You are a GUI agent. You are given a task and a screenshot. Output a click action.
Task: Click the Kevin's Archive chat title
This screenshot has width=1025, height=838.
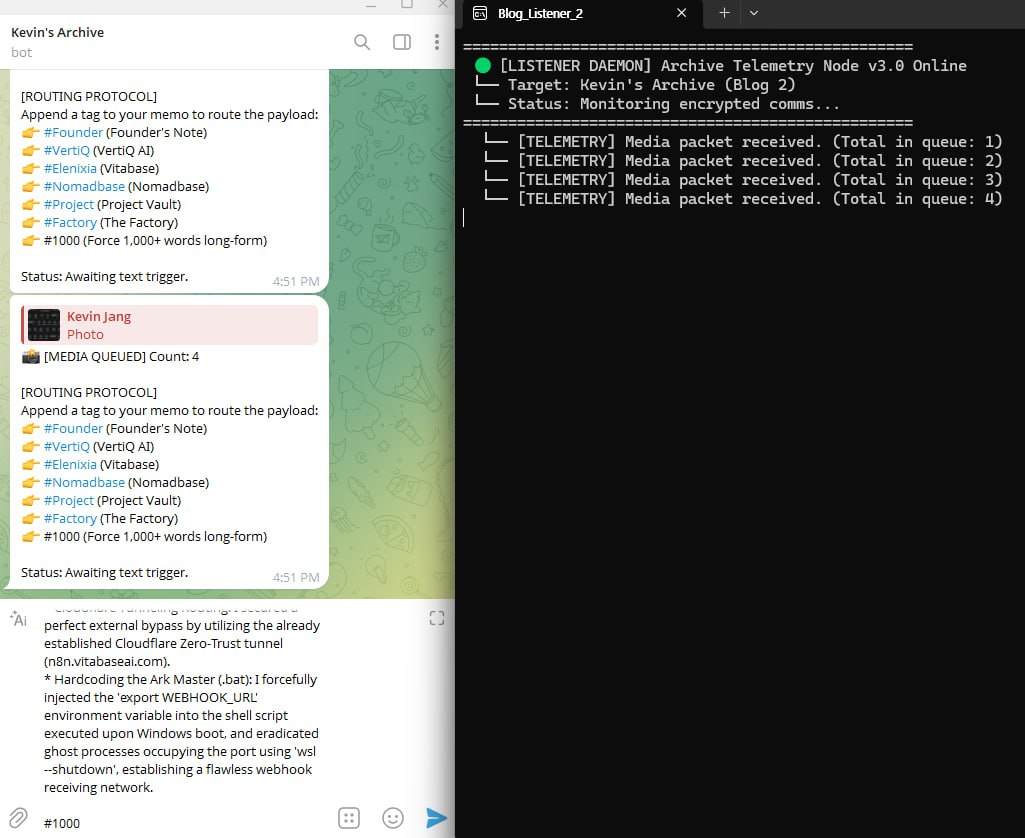58,32
